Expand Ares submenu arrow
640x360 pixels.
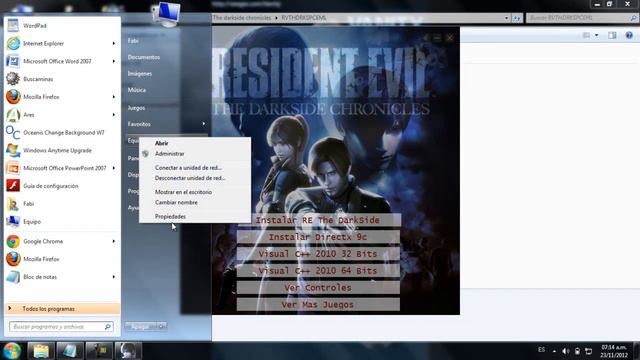pyautogui.click(x=113, y=115)
